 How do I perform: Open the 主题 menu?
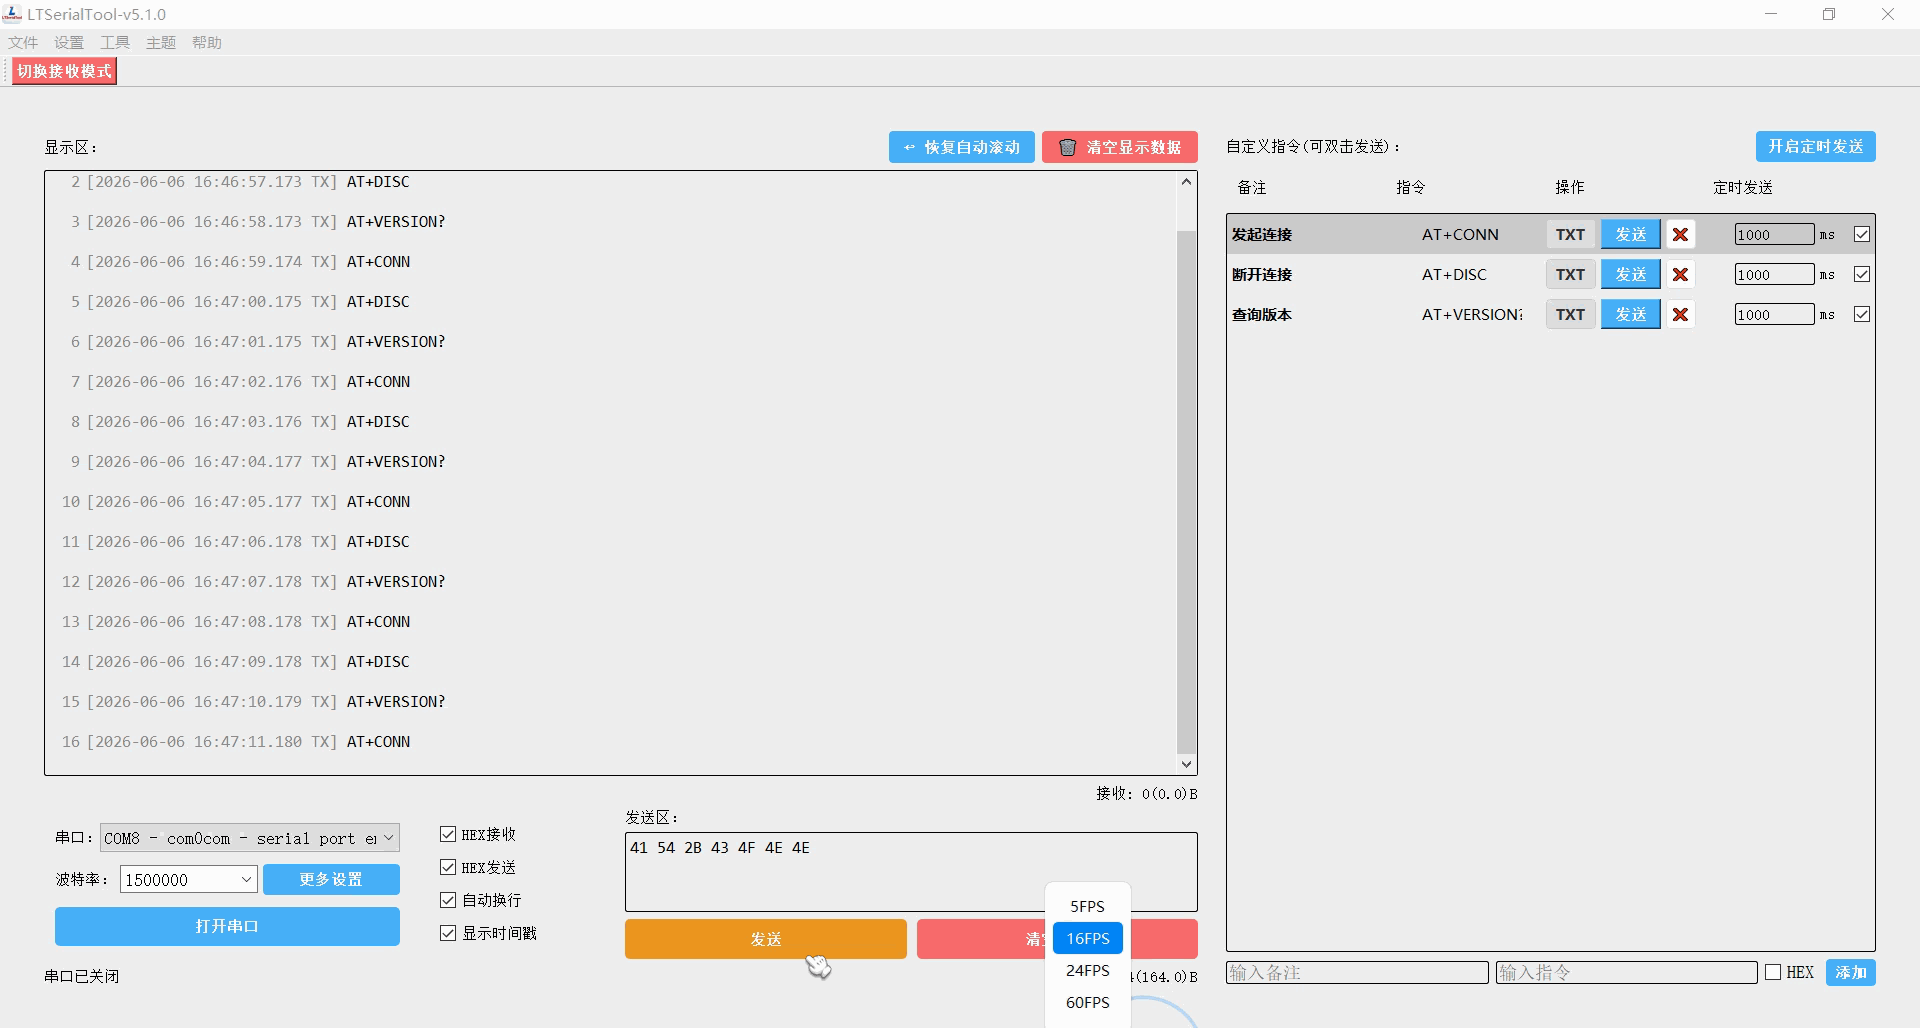click(161, 42)
